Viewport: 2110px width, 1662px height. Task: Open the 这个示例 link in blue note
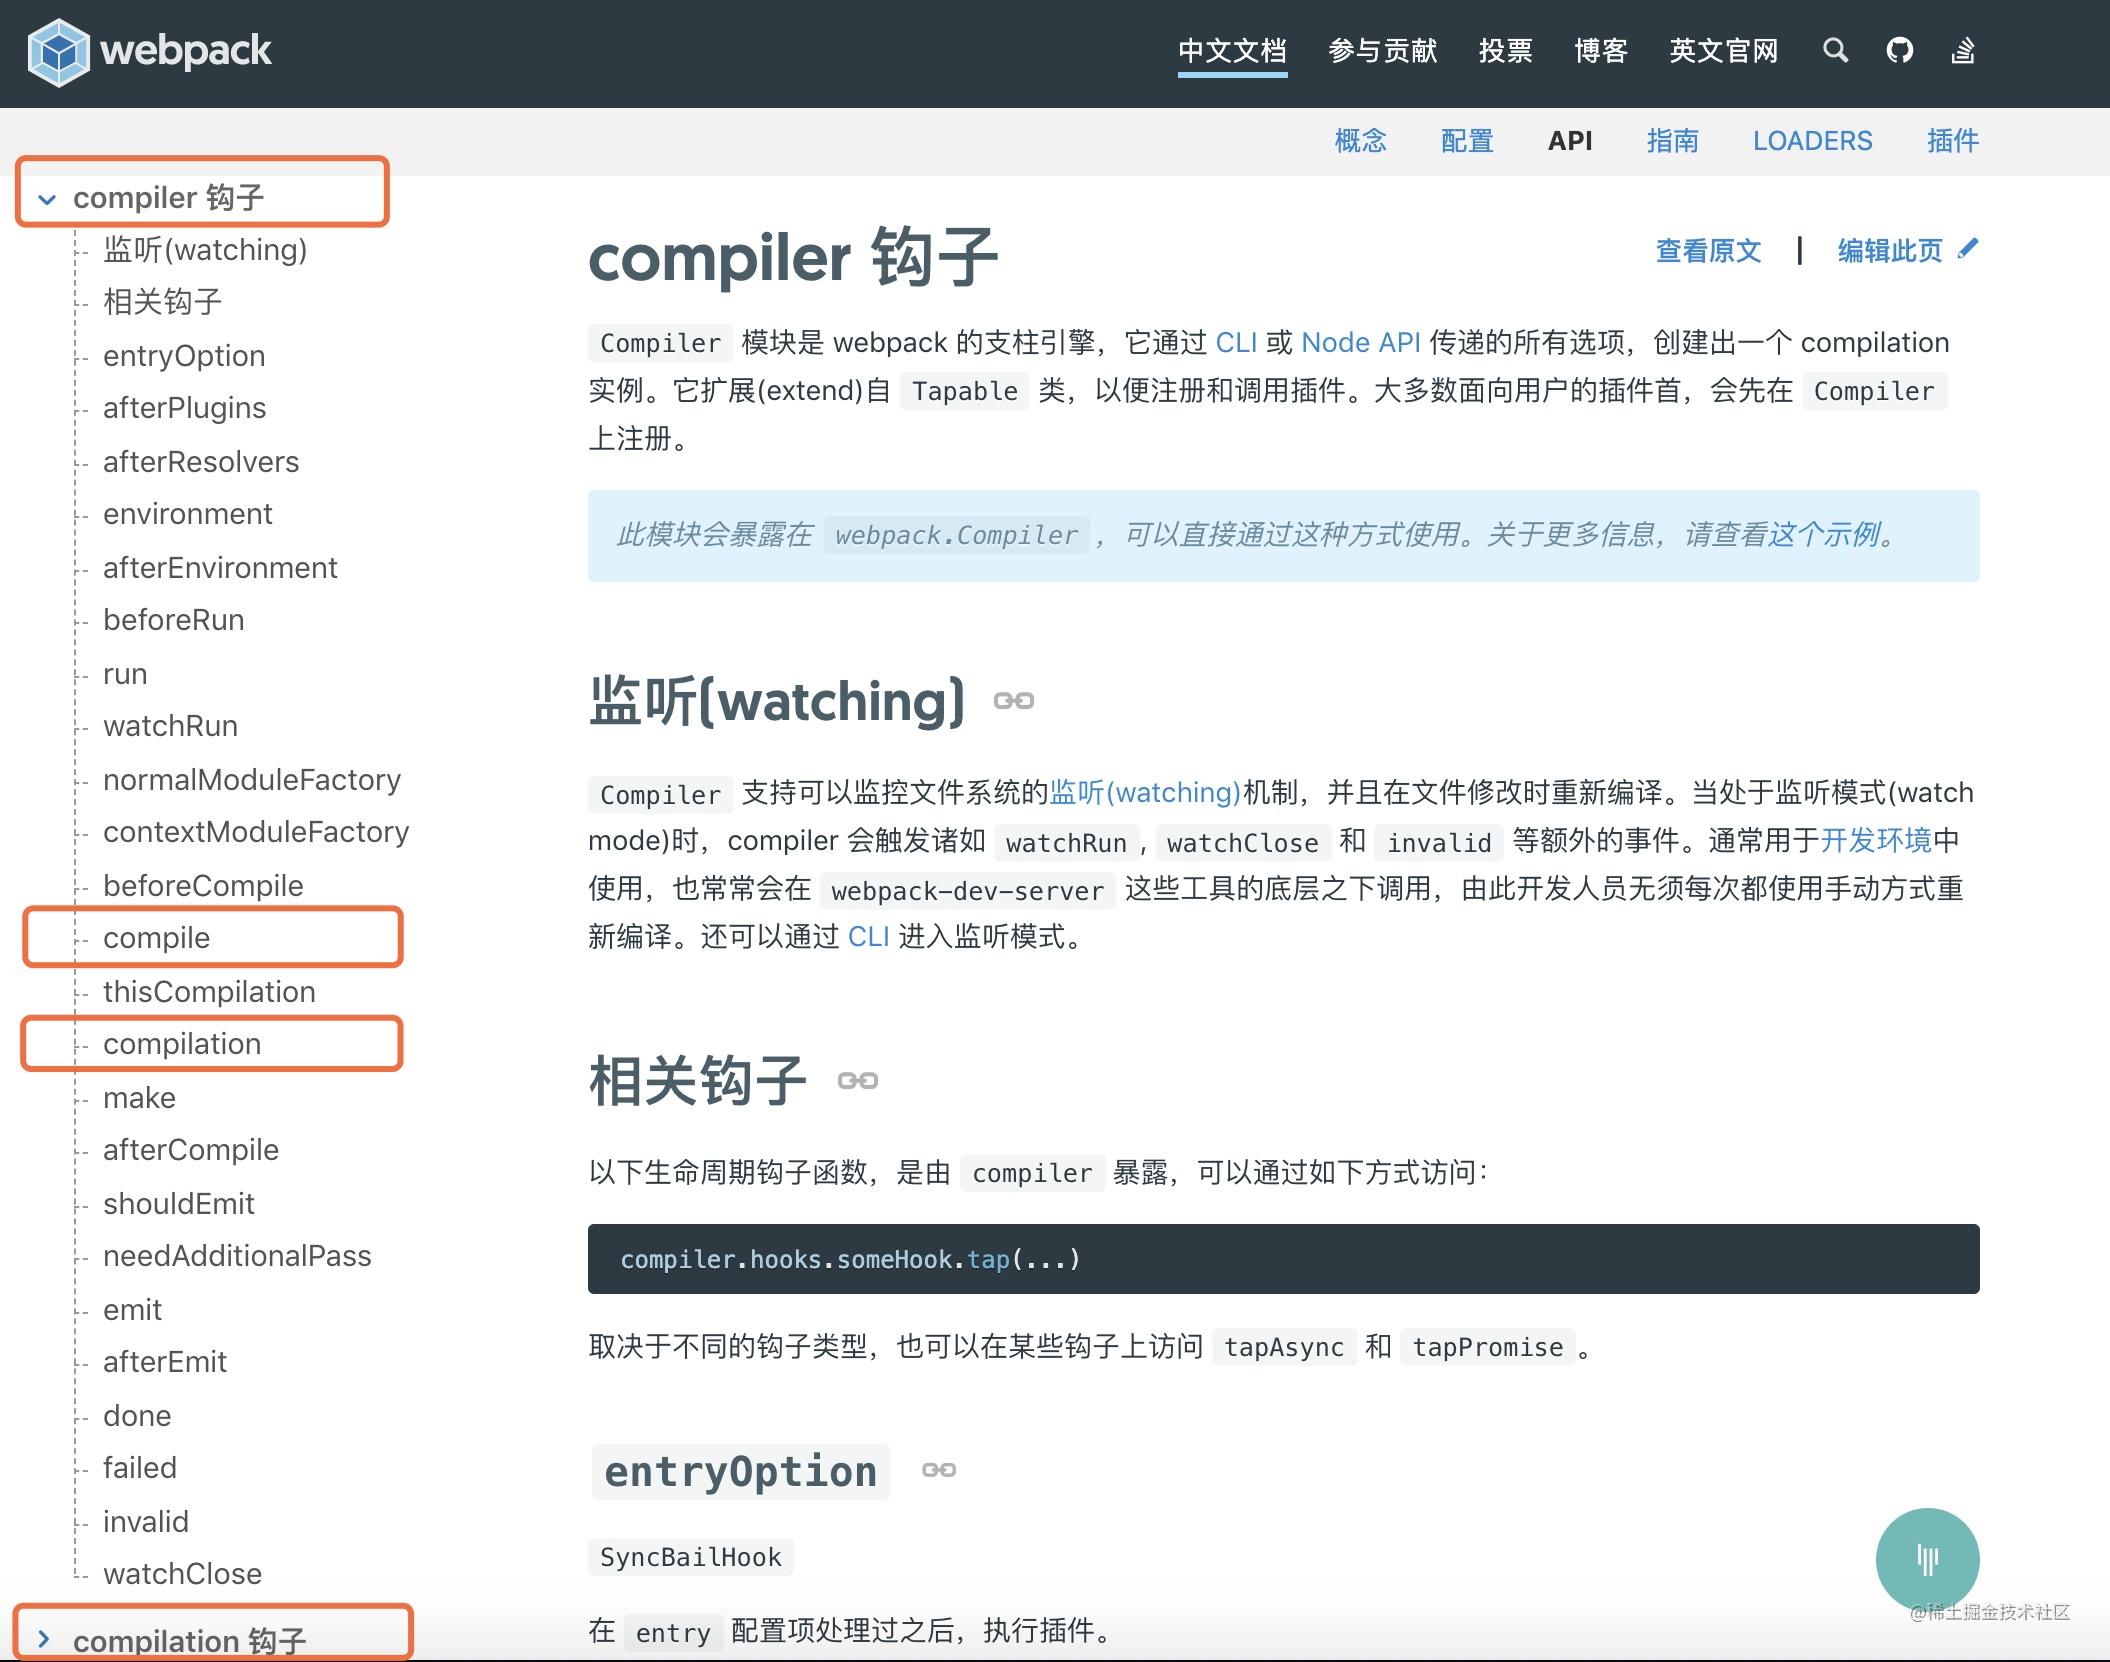[x=1825, y=535]
